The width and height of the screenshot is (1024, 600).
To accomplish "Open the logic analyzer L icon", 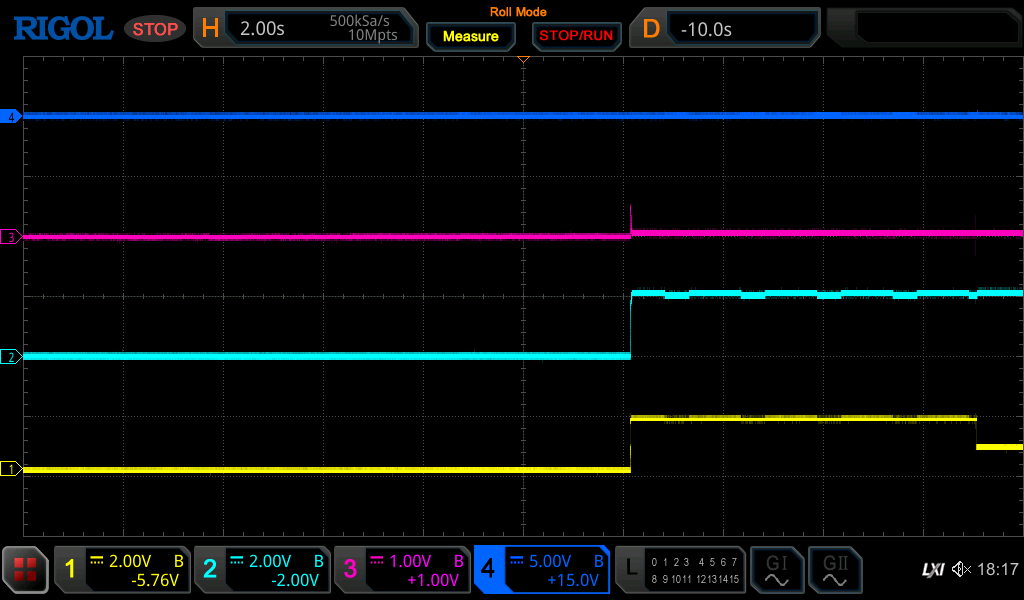I will tap(632, 568).
